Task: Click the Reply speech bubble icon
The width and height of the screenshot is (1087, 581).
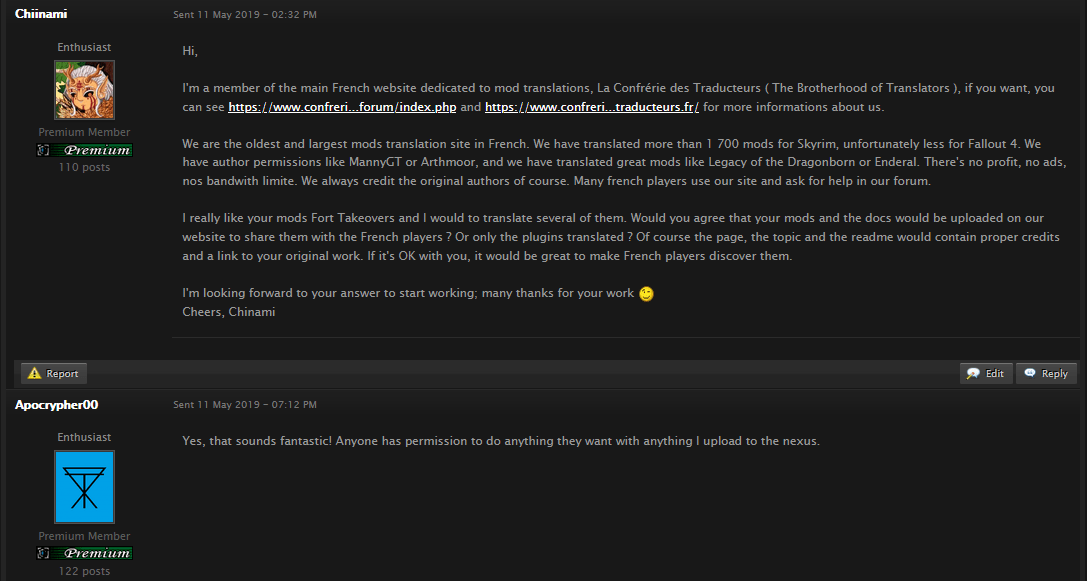Action: [x=1030, y=373]
